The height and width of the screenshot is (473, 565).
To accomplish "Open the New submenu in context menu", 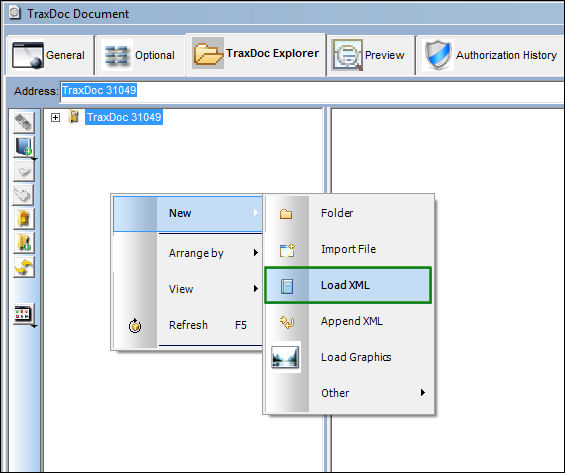I will point(188,214).
